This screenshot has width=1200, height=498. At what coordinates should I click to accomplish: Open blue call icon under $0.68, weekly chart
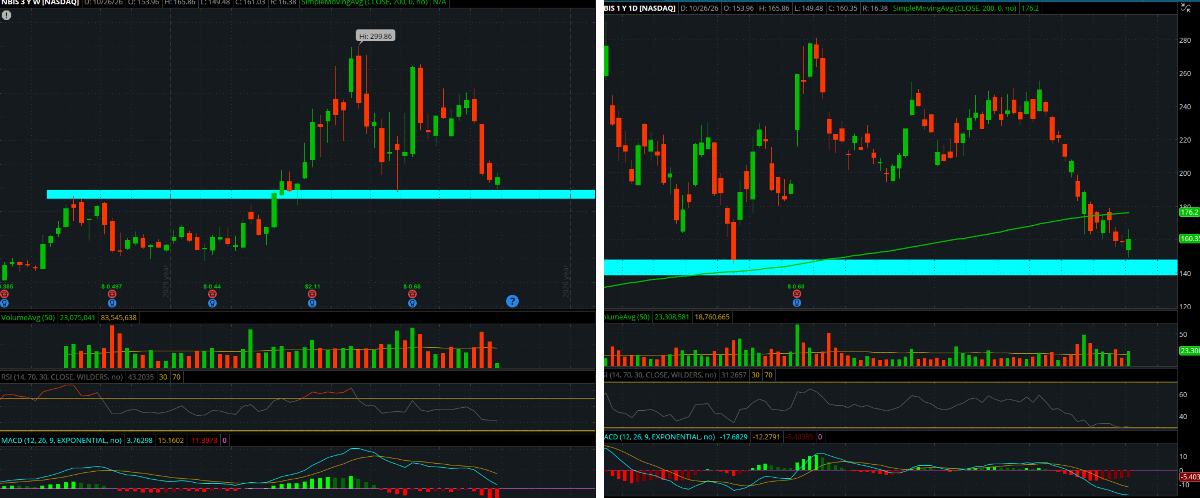pyautogui.click(x=412, y=303)
